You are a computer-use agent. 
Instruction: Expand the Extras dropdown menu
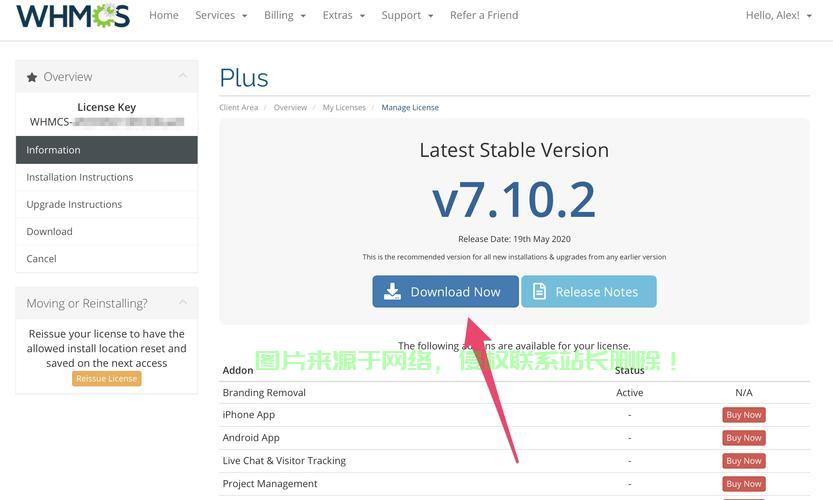[x=343, y=16]
